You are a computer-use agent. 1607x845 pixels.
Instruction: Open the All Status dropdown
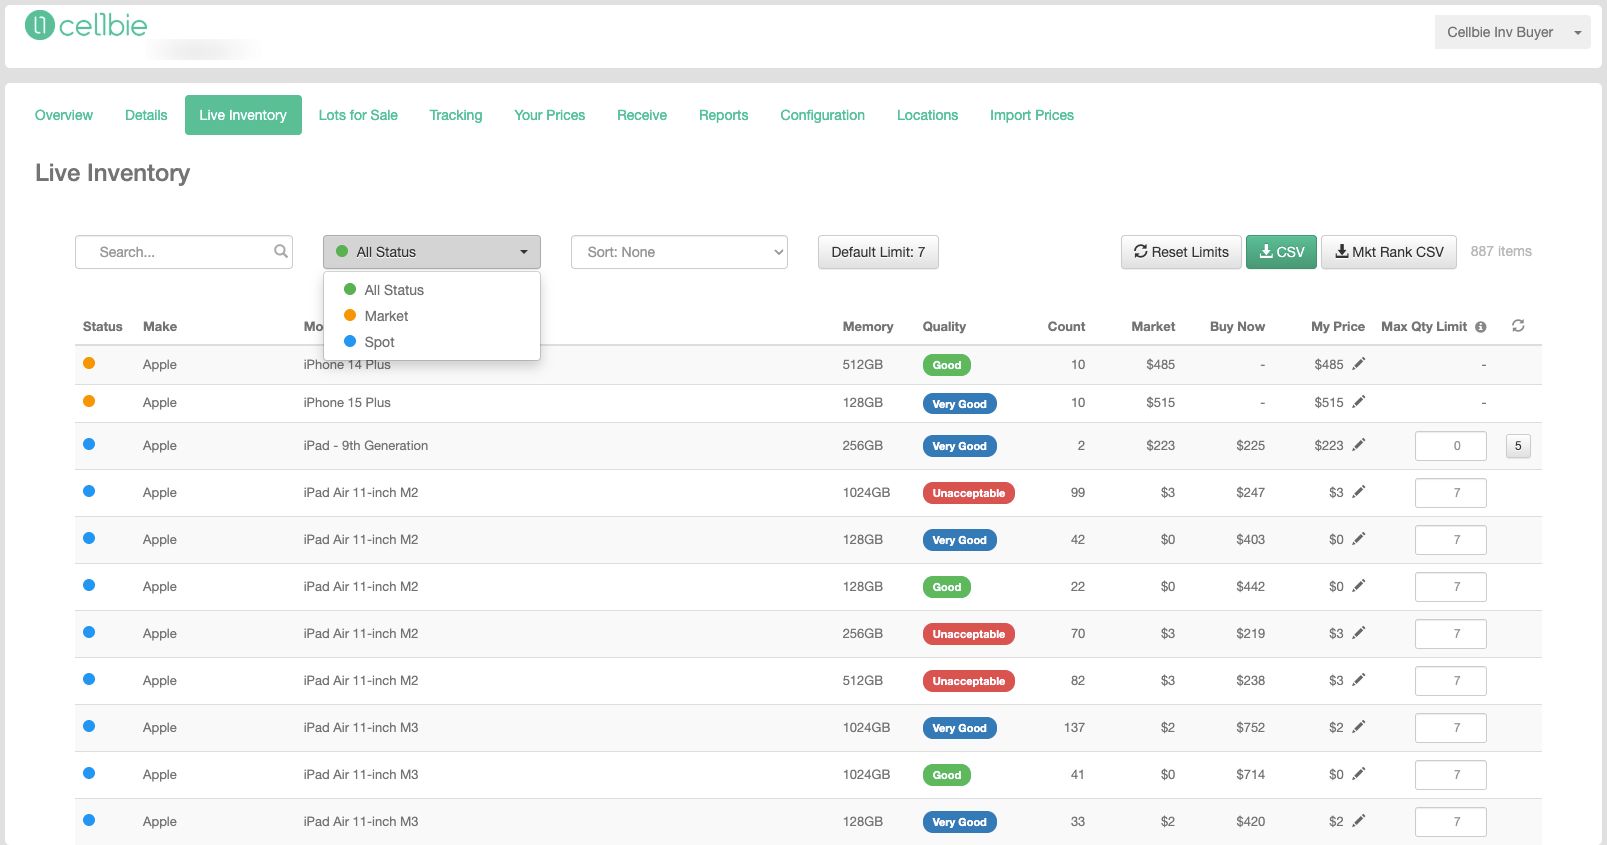pos(432,252)
